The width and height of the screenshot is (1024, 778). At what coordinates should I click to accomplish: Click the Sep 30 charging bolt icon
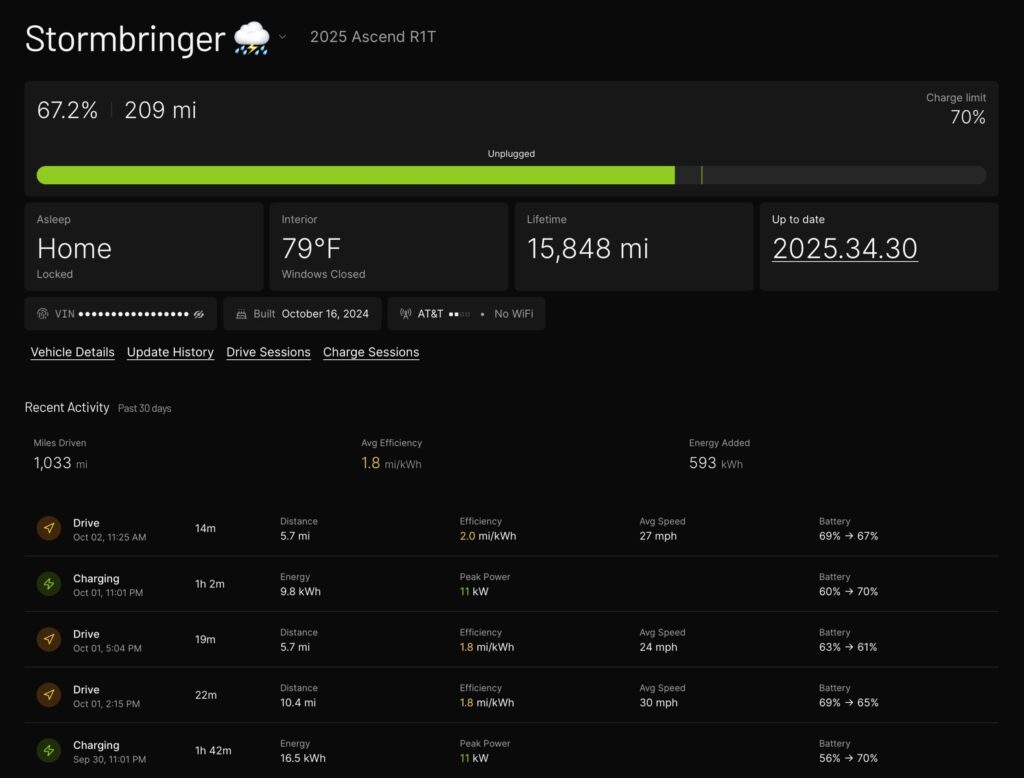[49, 751]
